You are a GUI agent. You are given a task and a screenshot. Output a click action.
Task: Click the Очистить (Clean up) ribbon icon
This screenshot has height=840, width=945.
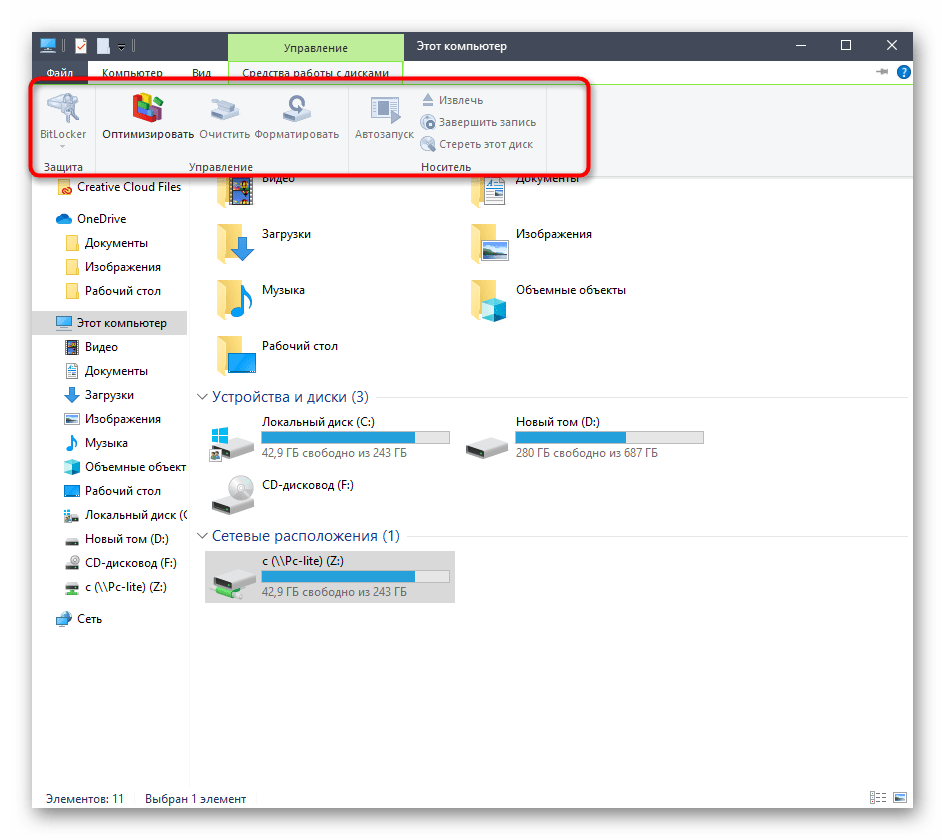(224, 109)
